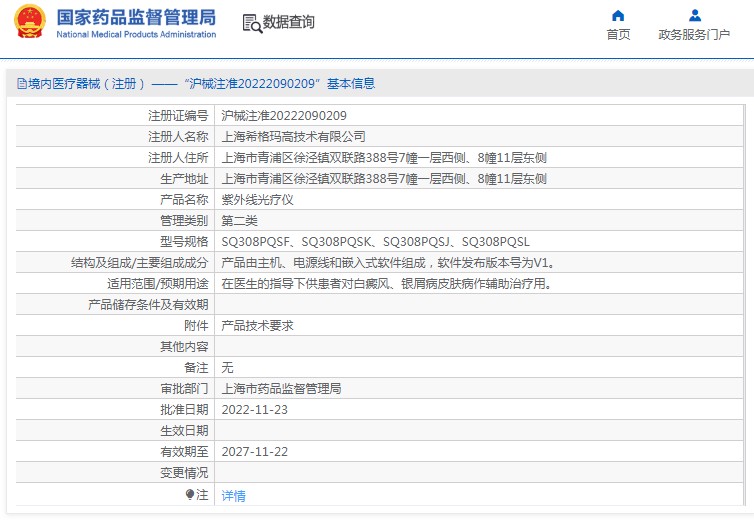754x522 pixels.
Task: Click the 管理类别 label
Action: click(184, 221)
